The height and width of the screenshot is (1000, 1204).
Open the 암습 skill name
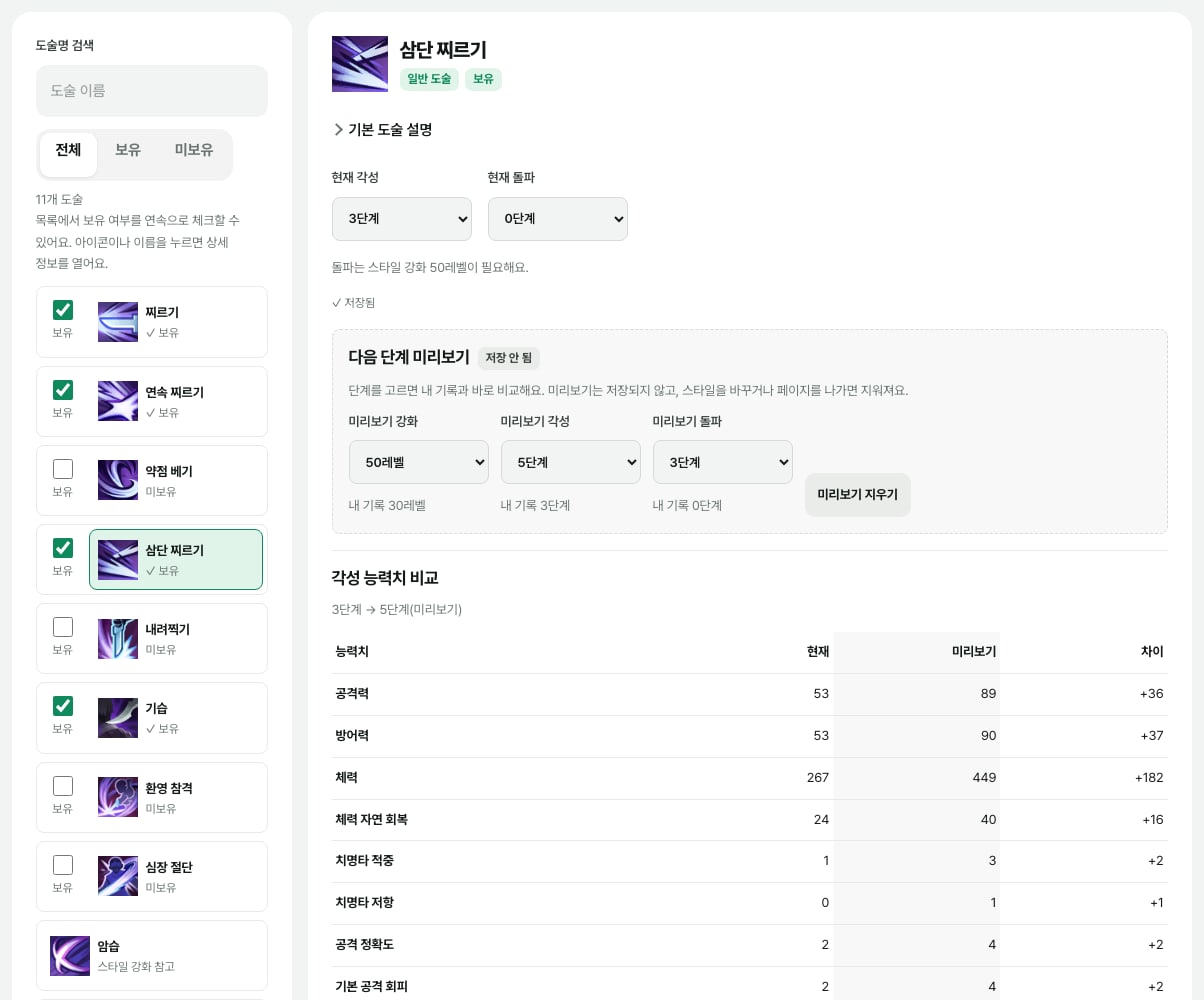(109, 946)
